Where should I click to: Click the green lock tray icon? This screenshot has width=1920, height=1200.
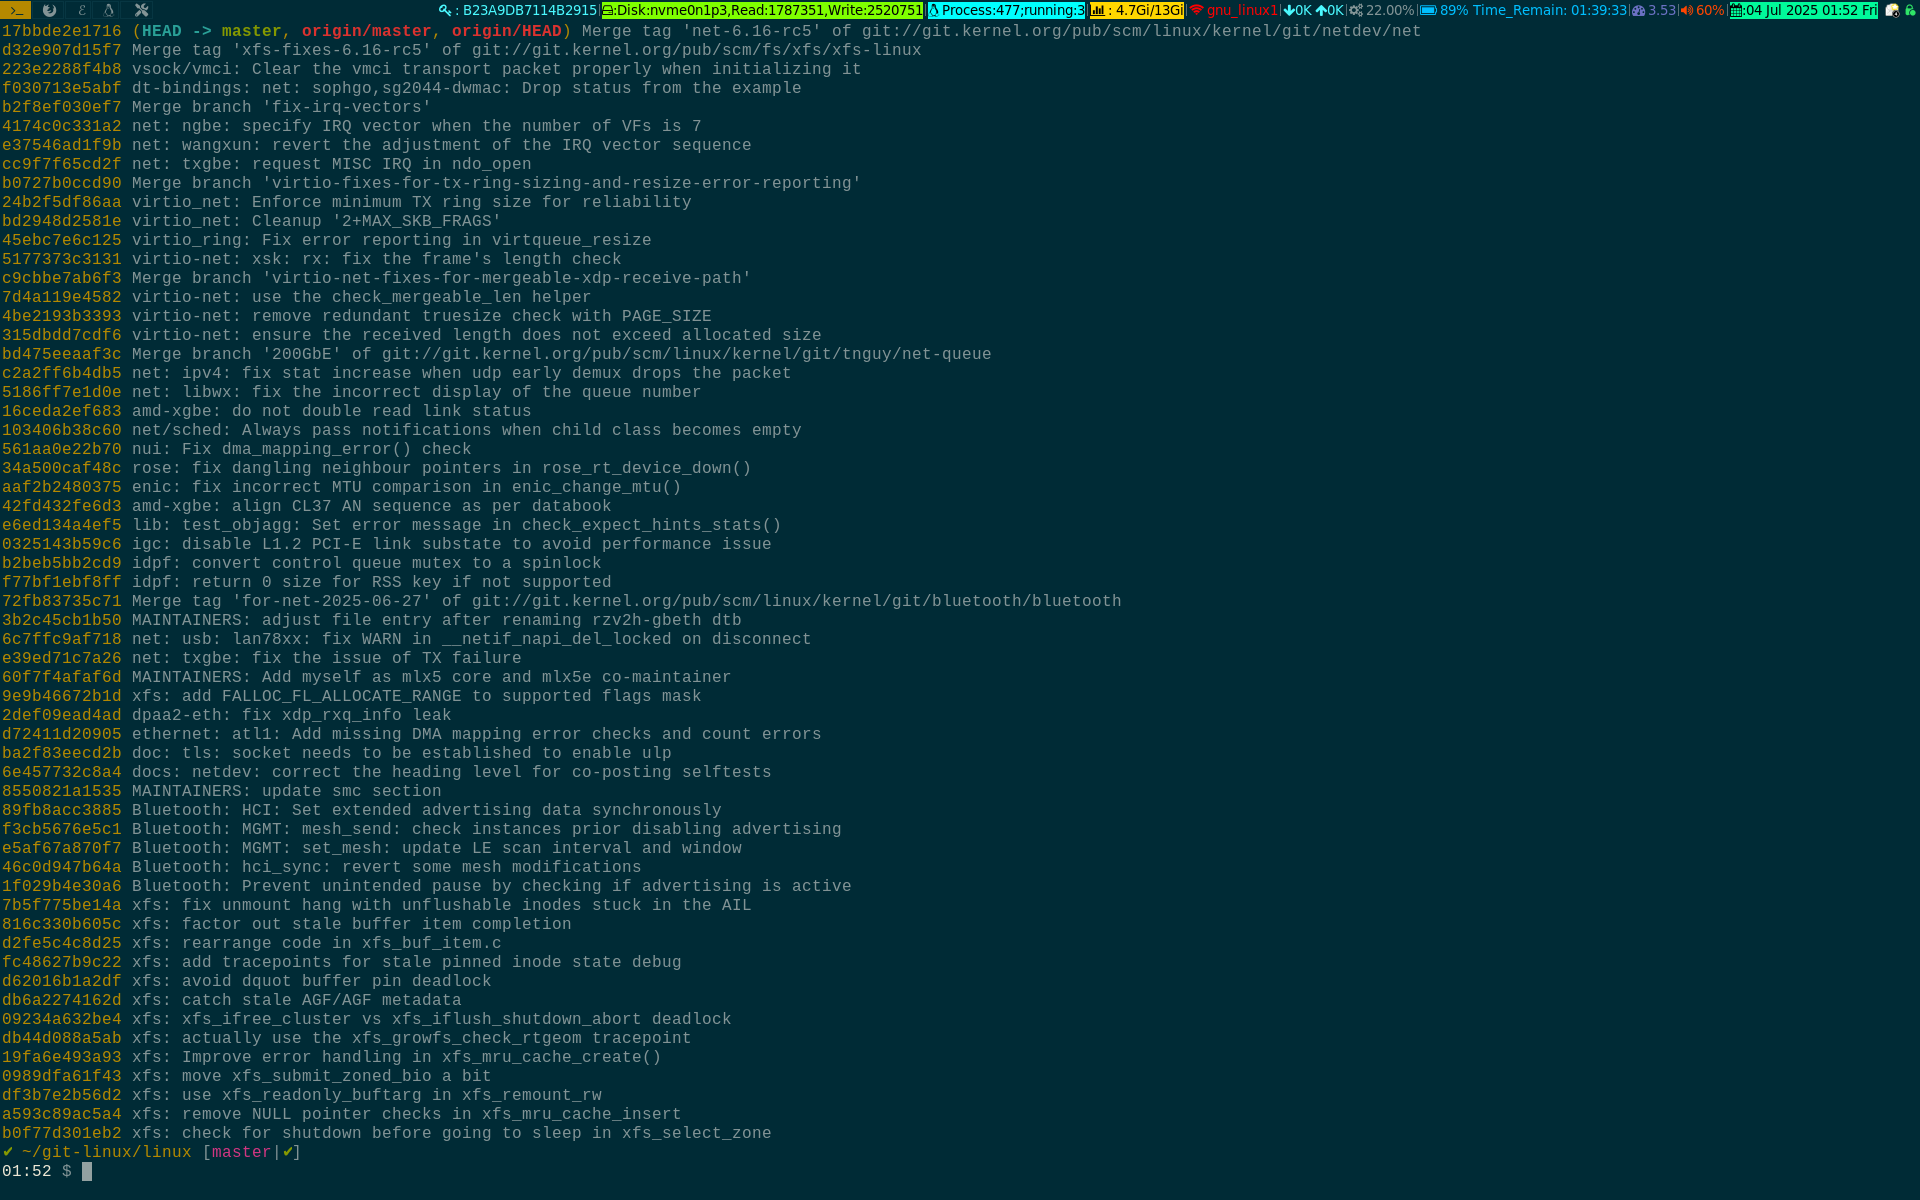1910,10
